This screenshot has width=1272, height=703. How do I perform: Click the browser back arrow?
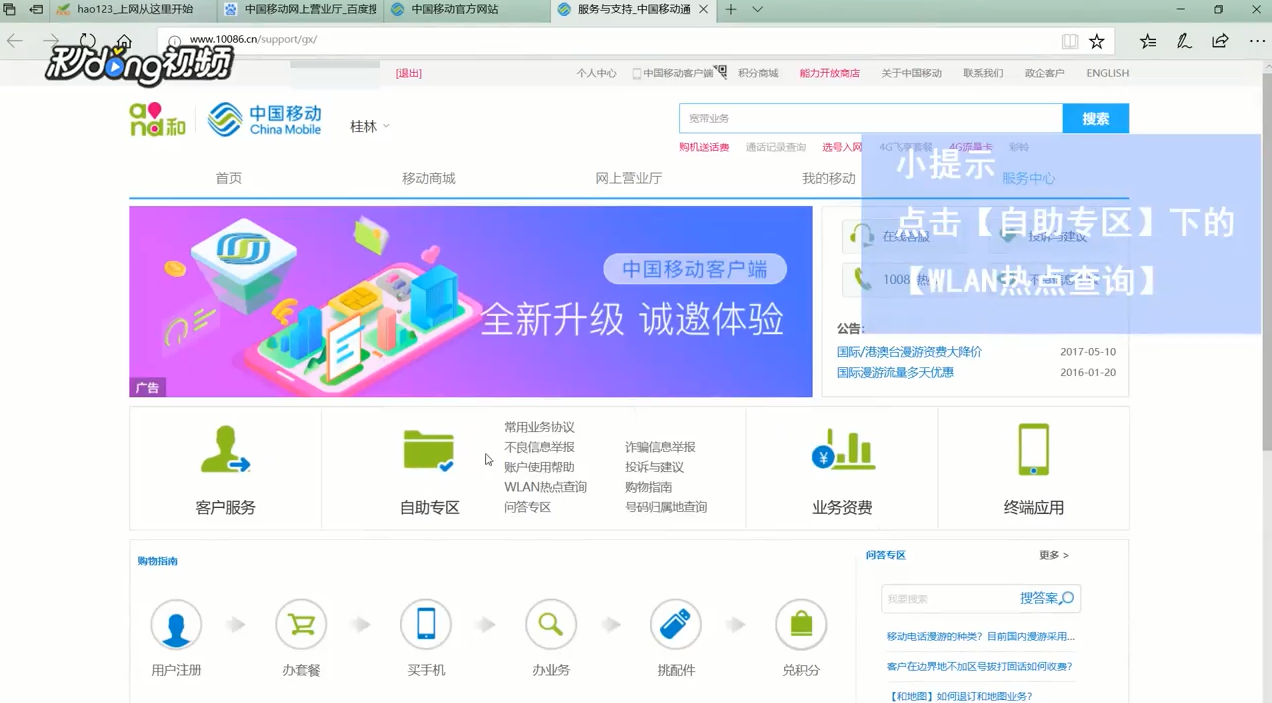15,41
